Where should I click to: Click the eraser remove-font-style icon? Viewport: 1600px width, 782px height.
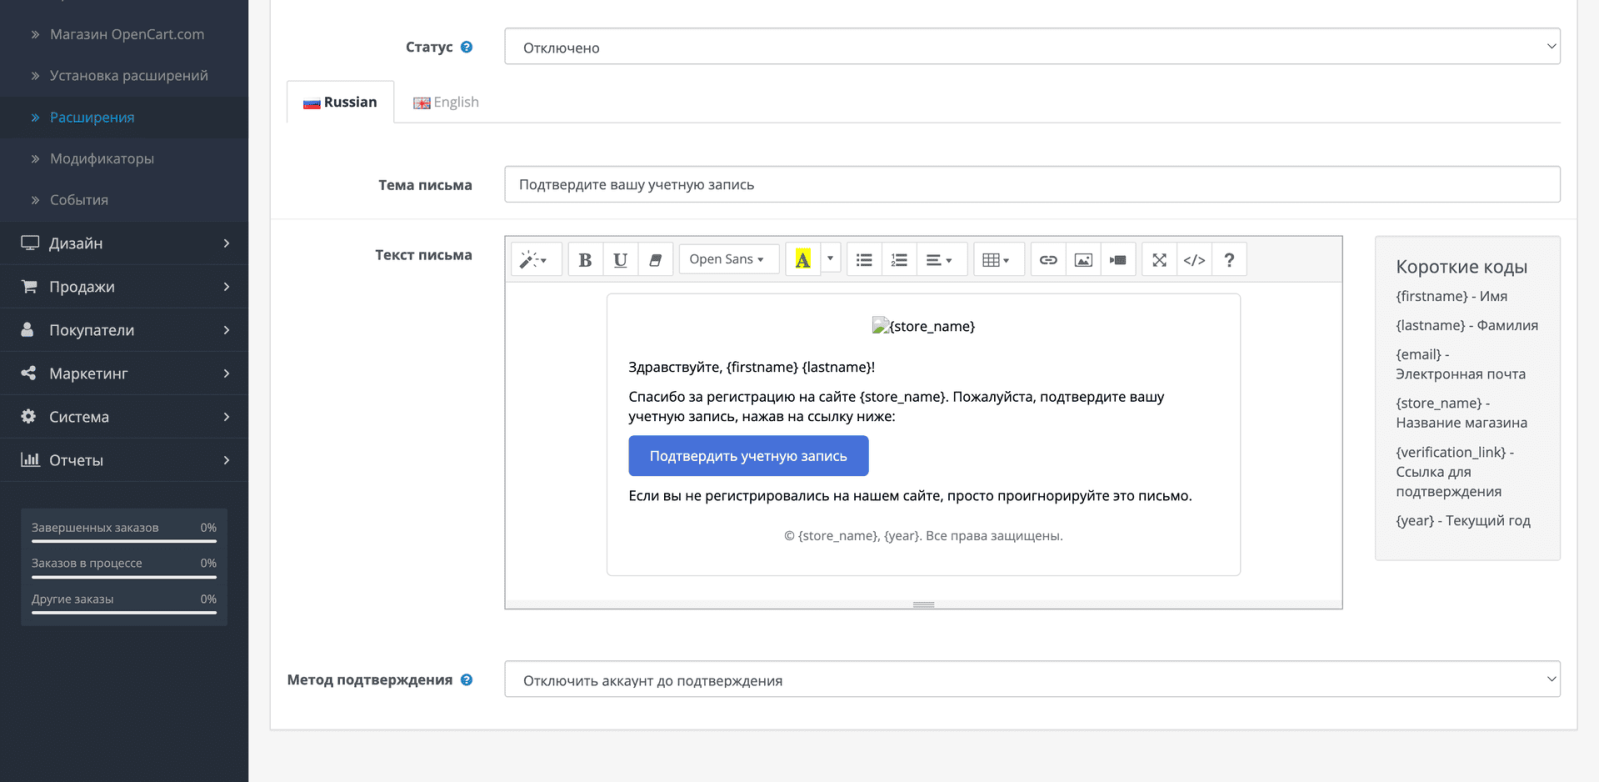(655, 260)
